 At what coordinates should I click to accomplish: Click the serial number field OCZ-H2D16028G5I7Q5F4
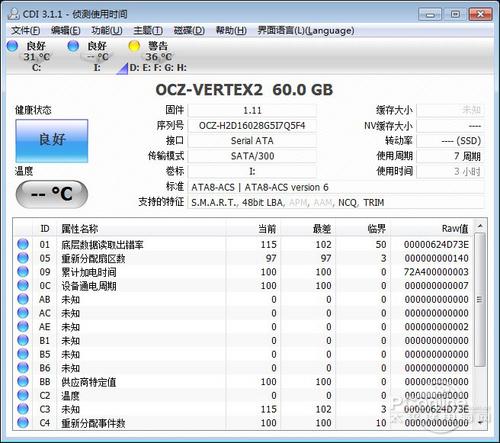pyautogui.click(x=252, y=126)
